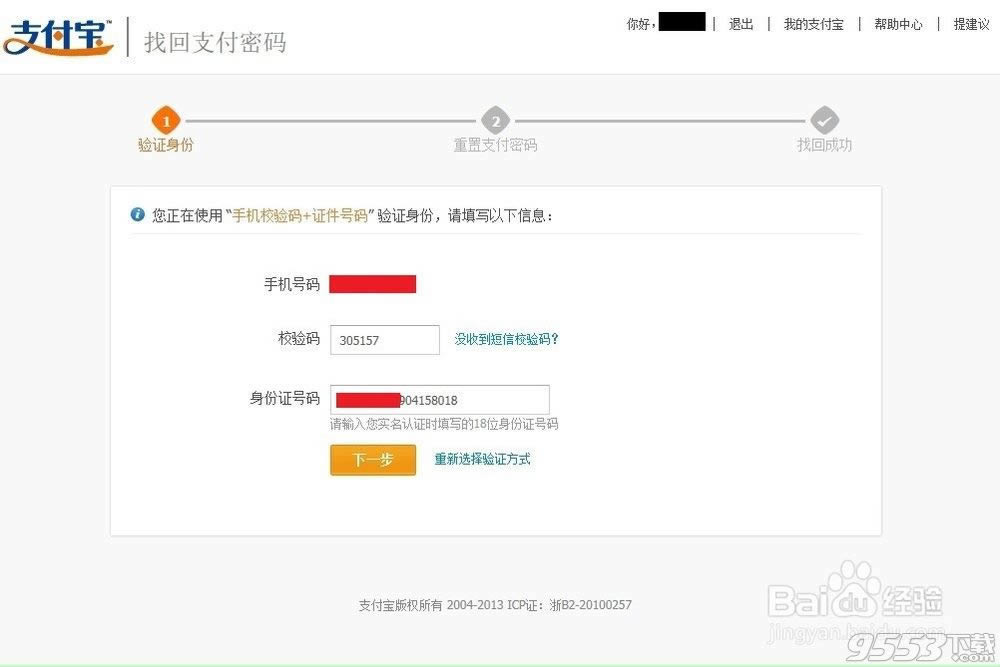Open the 帮助中心 help center
Viewport: 1000px width, 667px height.
898,24
